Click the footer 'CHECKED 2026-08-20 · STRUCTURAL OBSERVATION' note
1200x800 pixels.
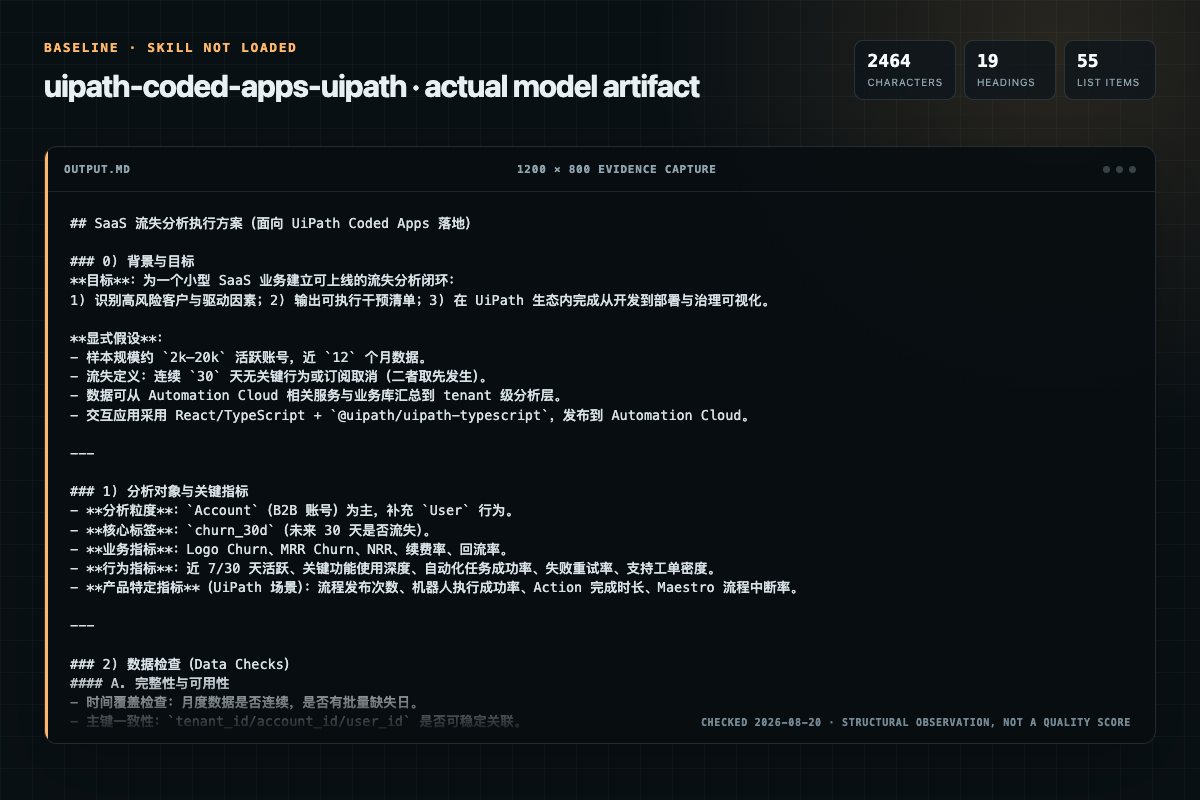click(x=916, y=722)
